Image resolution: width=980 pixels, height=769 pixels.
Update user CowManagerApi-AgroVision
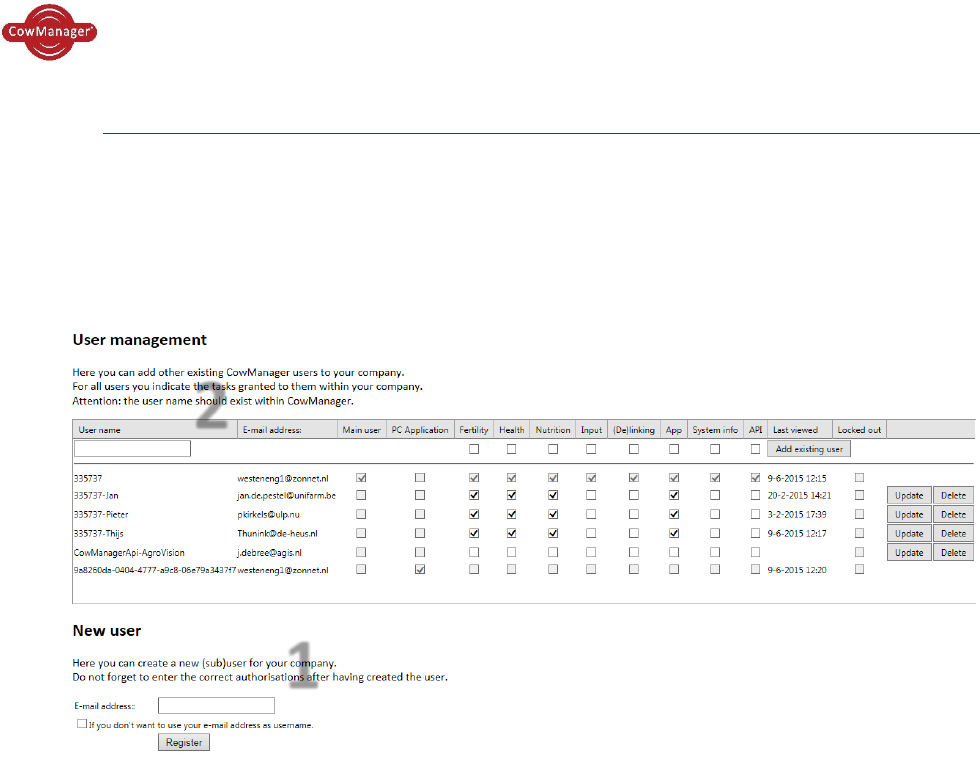pyautogui.click(x=909, y=553)
